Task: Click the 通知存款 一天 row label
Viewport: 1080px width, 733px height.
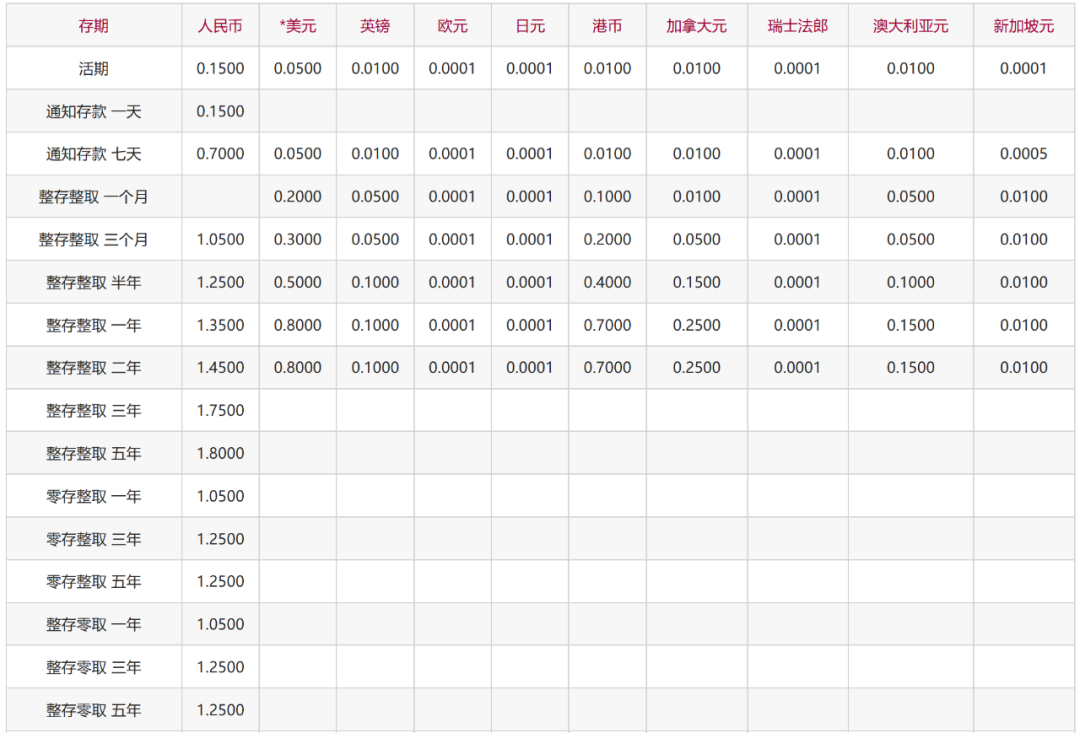Action: [x=94, y=112]
